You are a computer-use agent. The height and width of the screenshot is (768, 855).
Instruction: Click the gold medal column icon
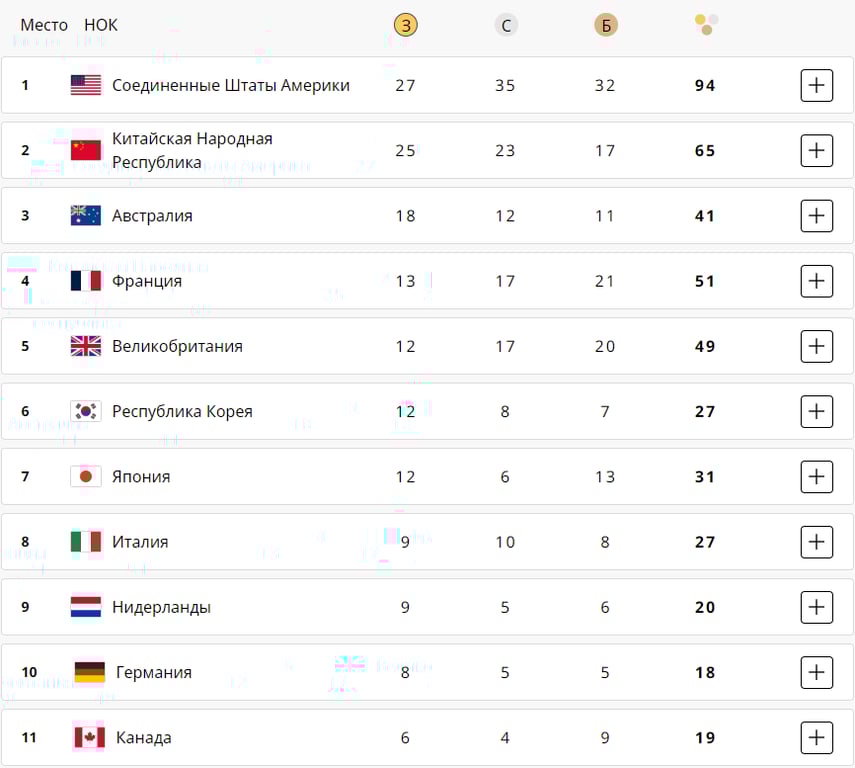coord(405,25)
